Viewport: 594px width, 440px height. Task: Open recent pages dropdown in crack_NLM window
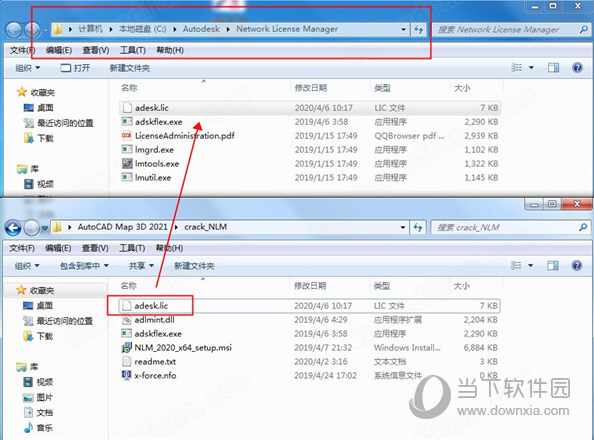click(45, 228)
